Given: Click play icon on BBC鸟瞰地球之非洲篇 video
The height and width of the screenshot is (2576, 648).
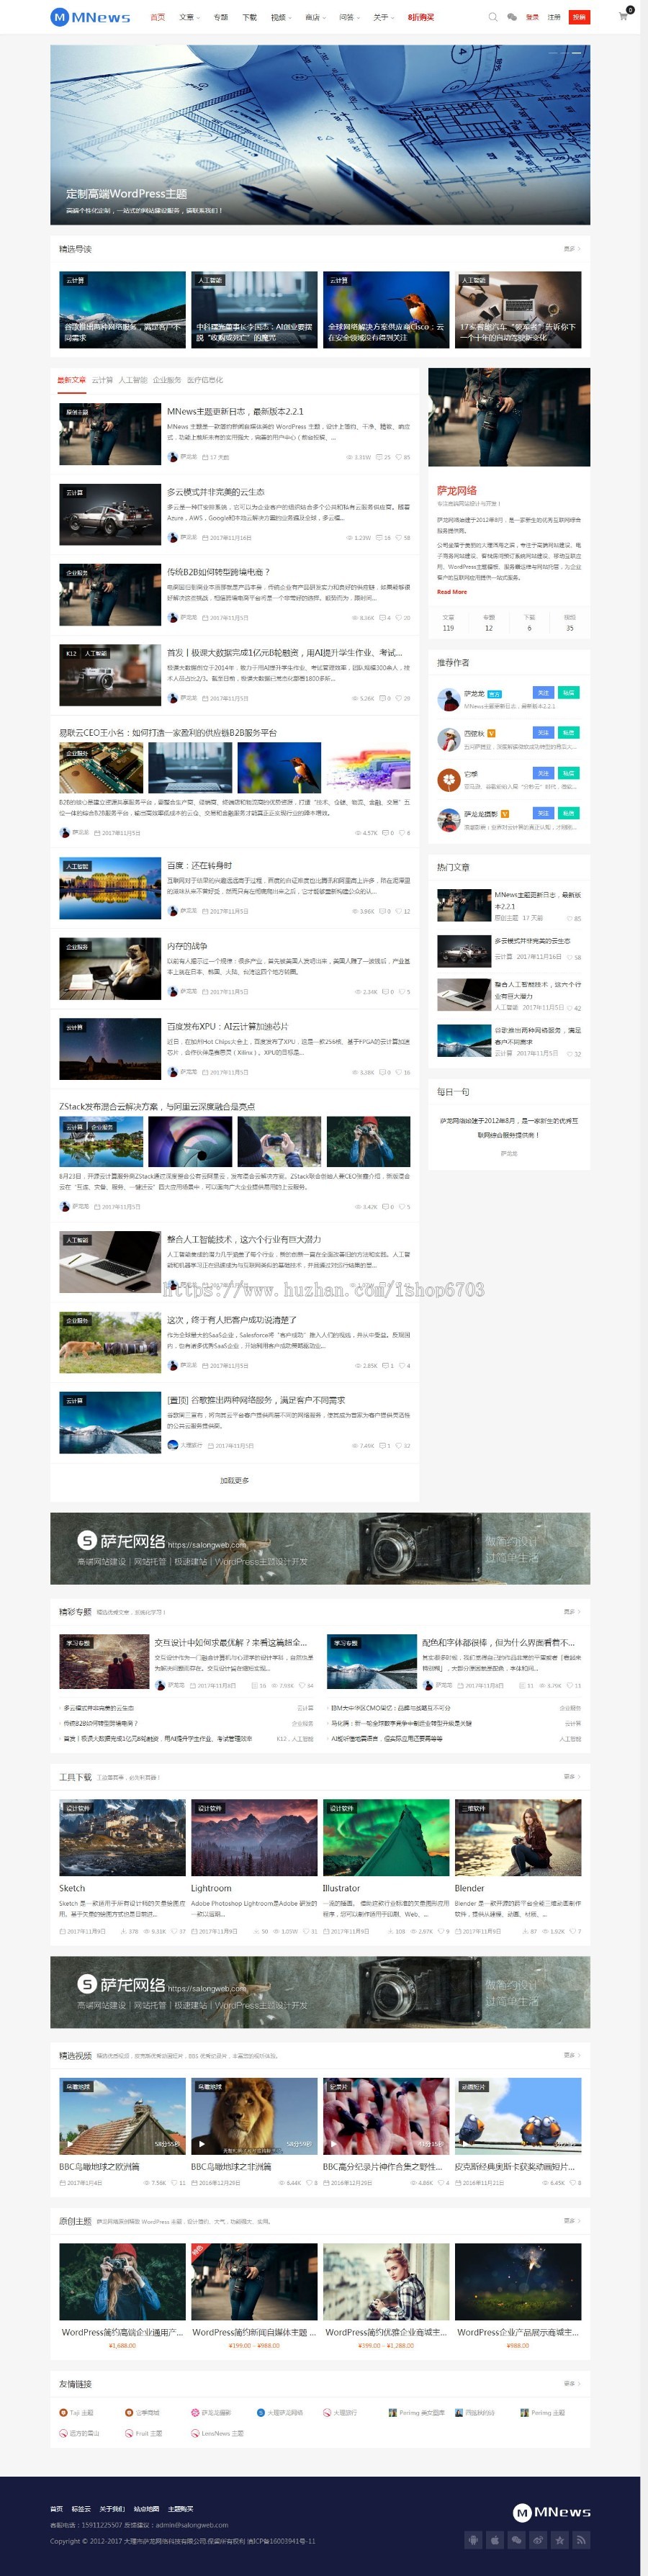Looking at the screenshot, I should pyautogui.click(x=201, y=2143).
